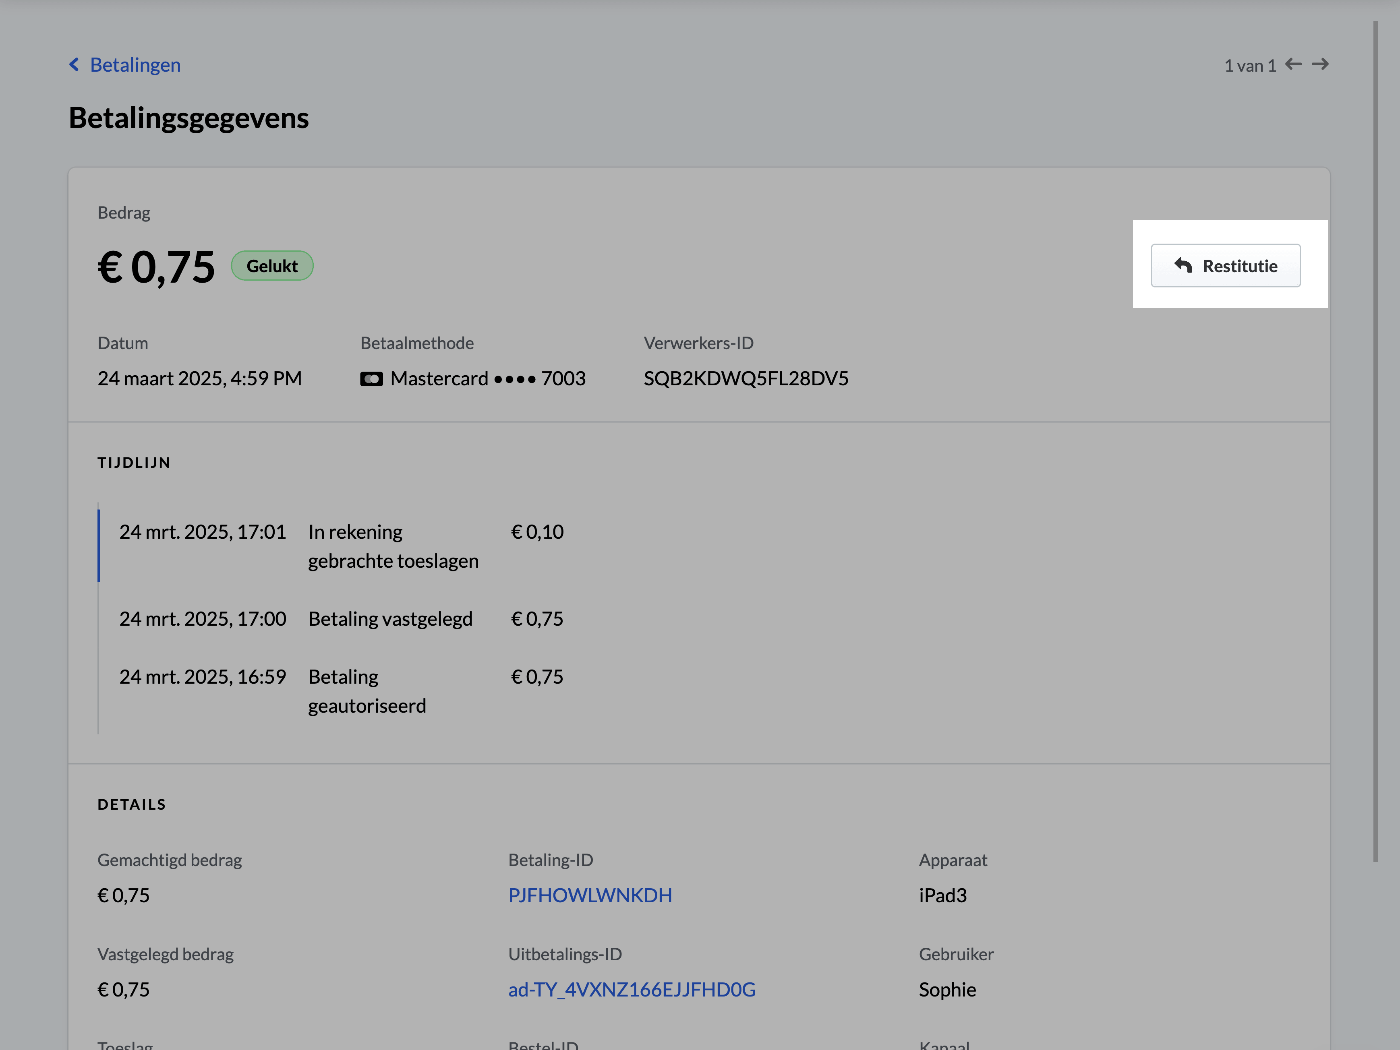Go to next payment with right arrow
1400x1050 pixels.
1320,64
